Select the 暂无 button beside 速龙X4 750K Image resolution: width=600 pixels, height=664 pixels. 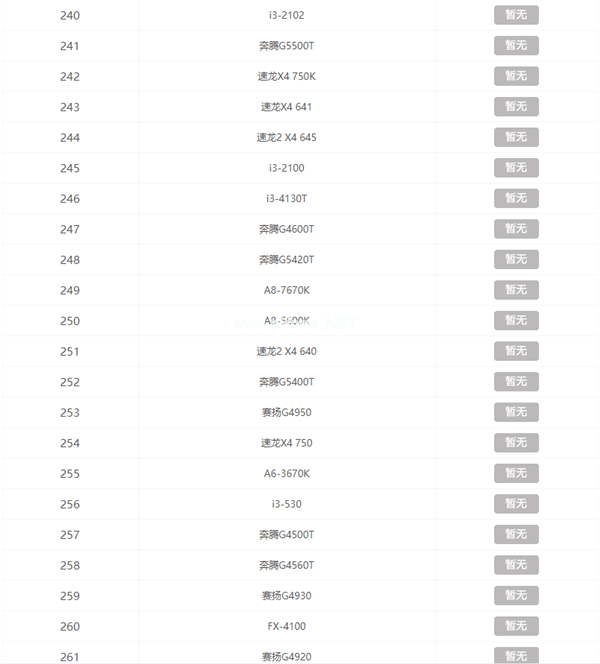516,76
